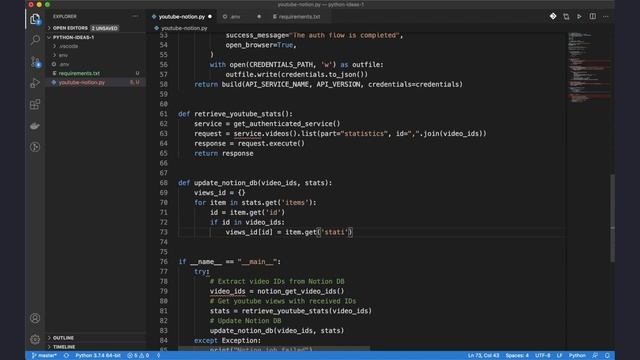
Task: Open Manage gear in activity bar
Action: pos(35,339)
